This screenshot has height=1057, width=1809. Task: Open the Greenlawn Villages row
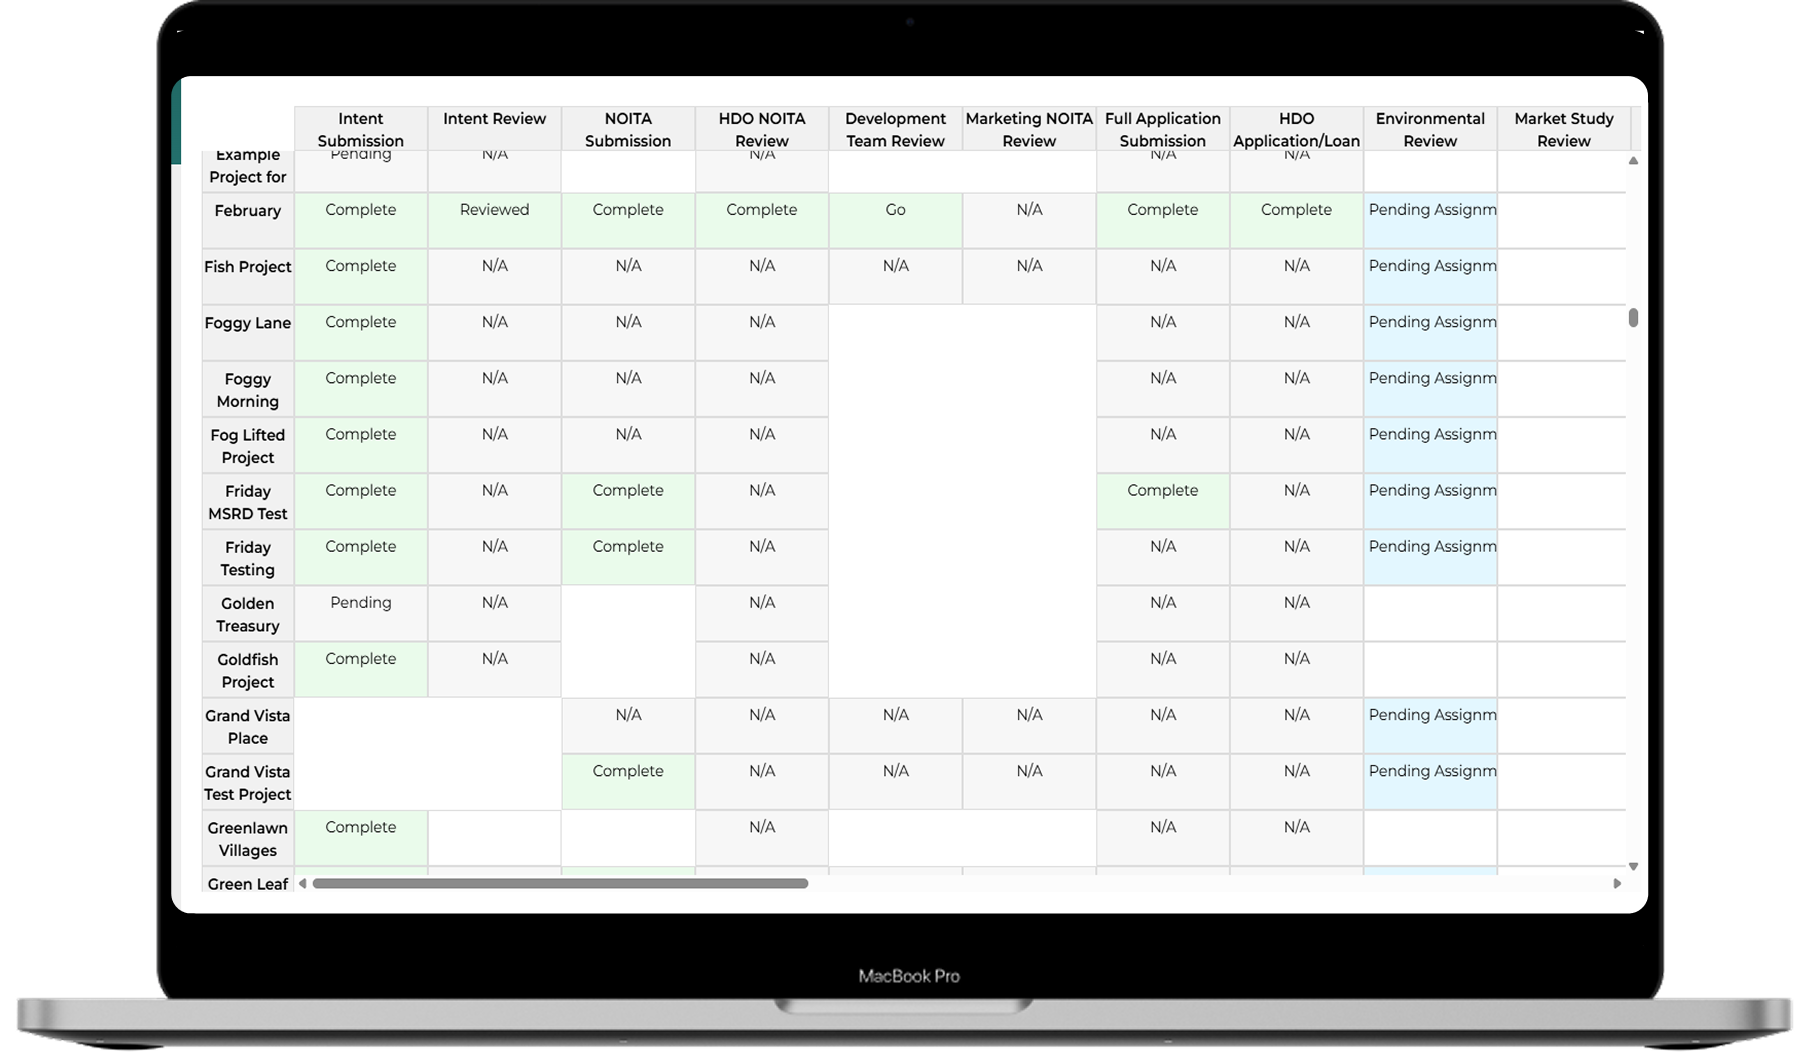tap(248, 838)
